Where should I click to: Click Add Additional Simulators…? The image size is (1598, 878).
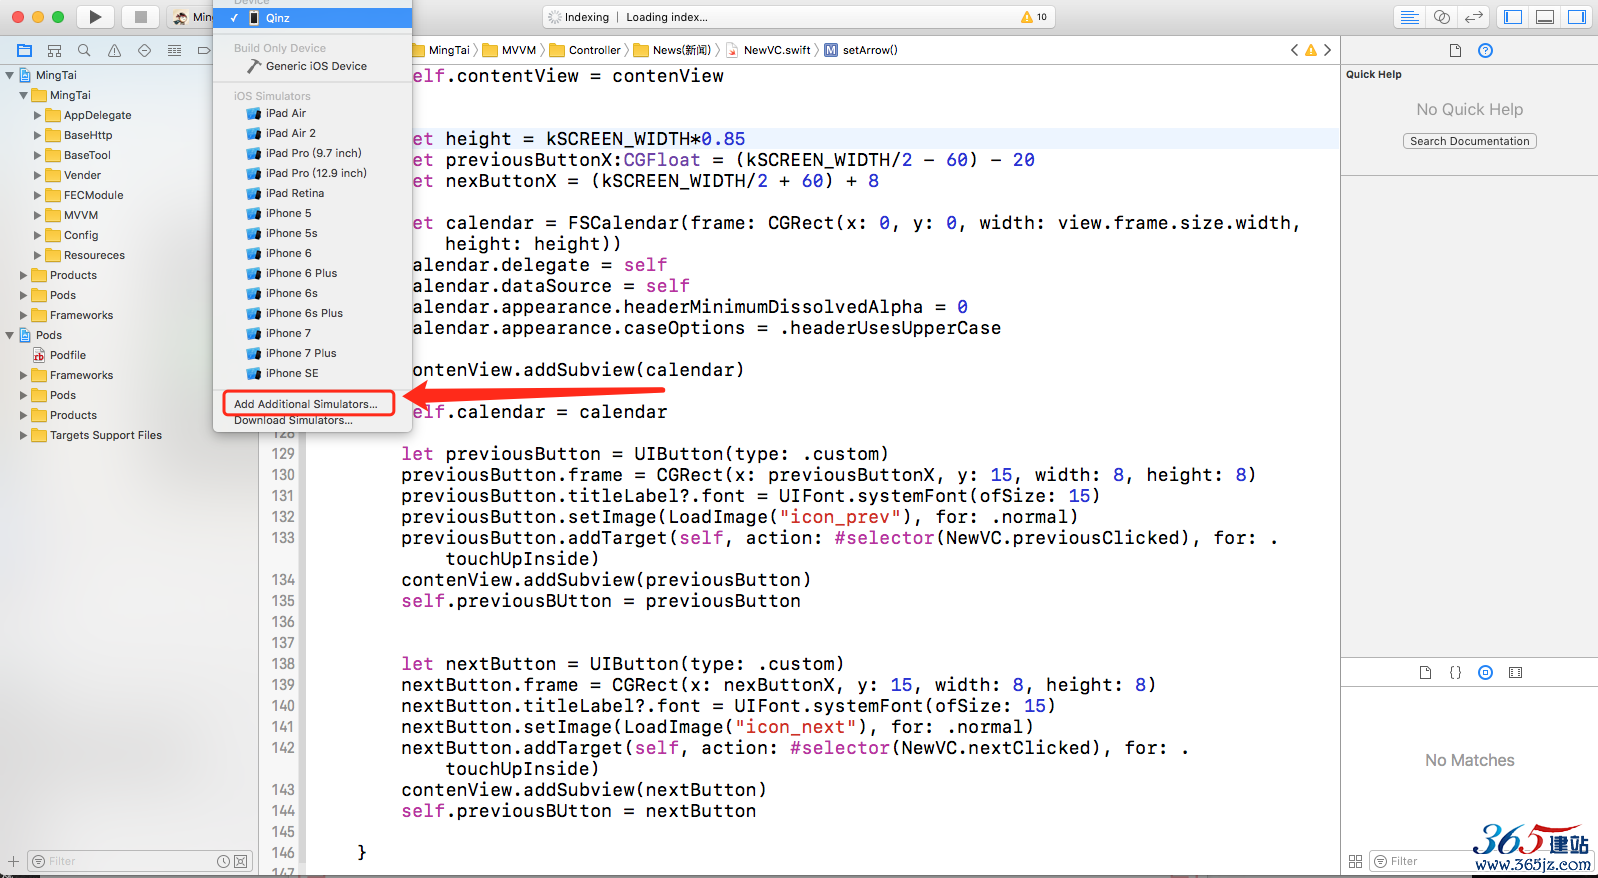(306, 404)
